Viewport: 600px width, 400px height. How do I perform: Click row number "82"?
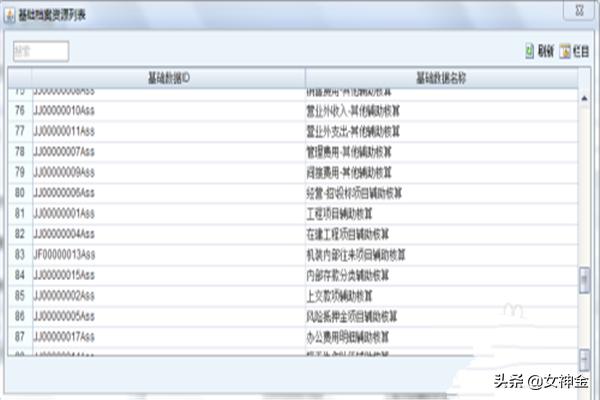pos(20,234)
